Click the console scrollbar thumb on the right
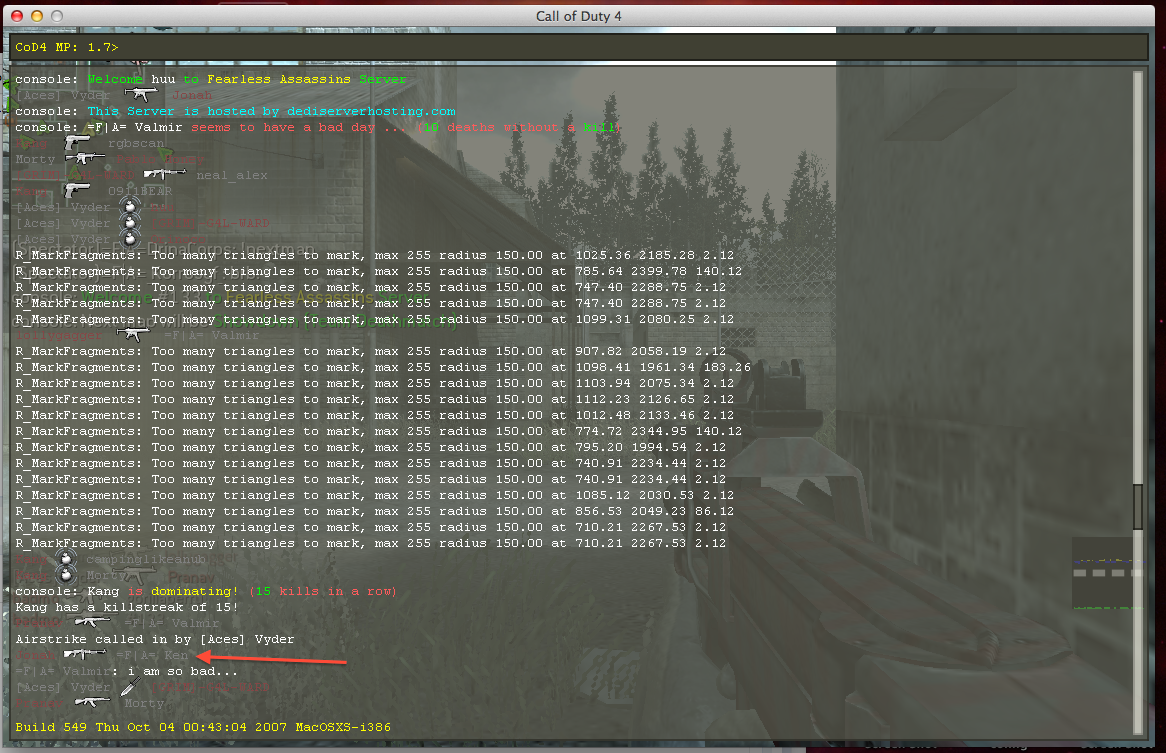This screenshot has height=753, width=1166. tap(1137, 507)
